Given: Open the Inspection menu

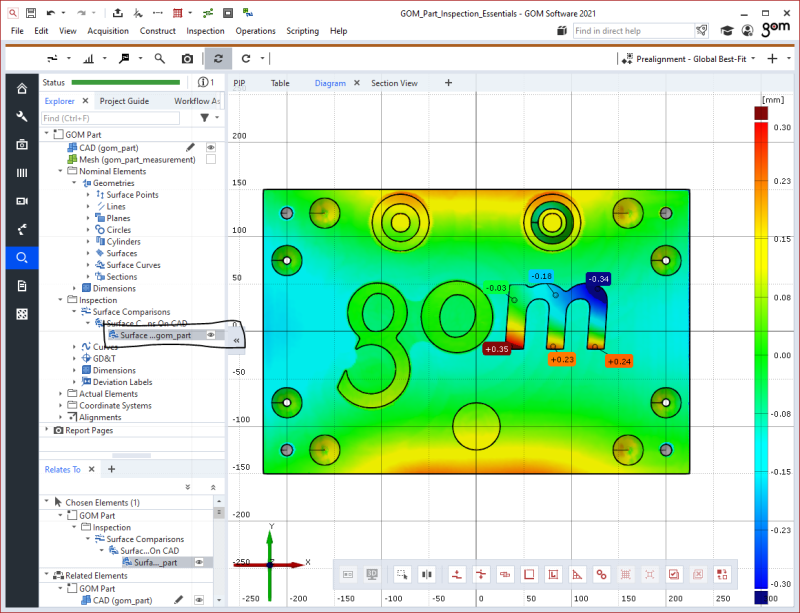Looking at the screenshot, I should (205, 31).
